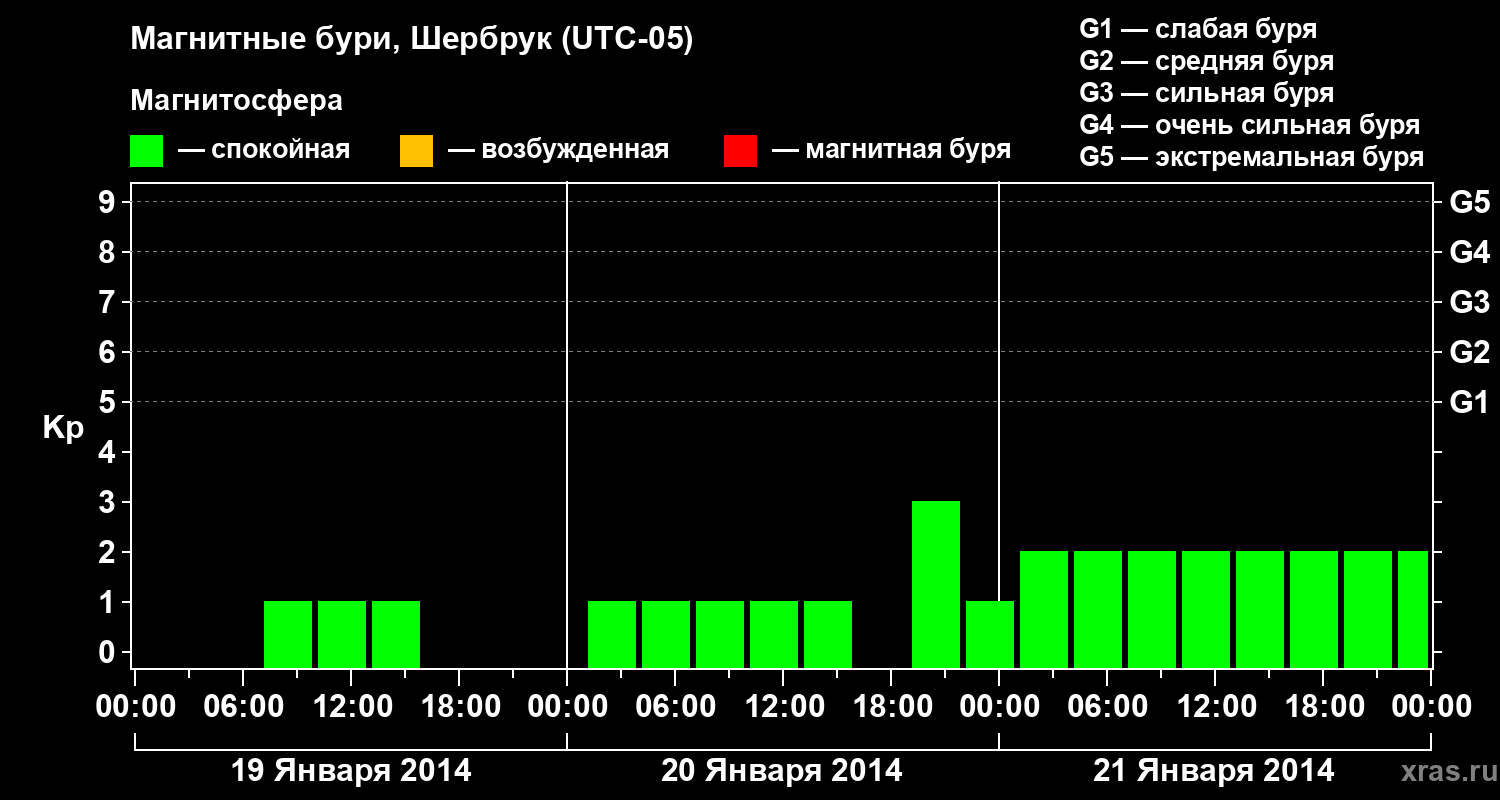This screenshot has width=1500, height=800.
Task: Click the orange 'возбужденная' legend swatch
Action: [416, 151]
